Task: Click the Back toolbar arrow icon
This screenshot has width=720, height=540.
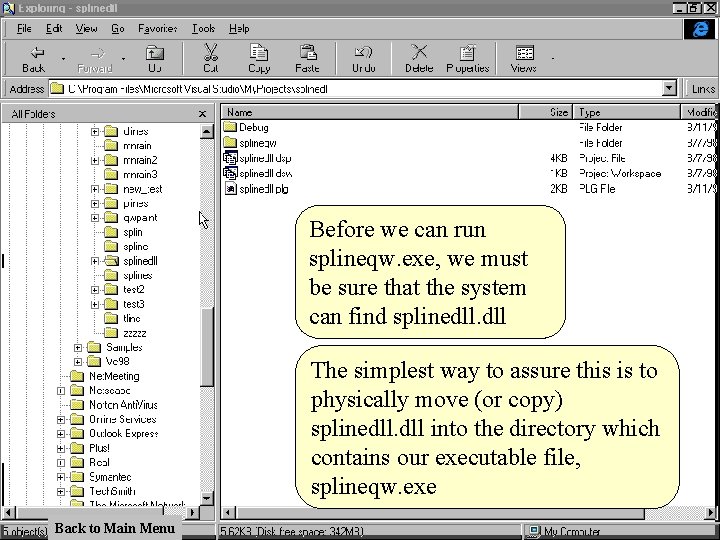Action: click(35, 53)
